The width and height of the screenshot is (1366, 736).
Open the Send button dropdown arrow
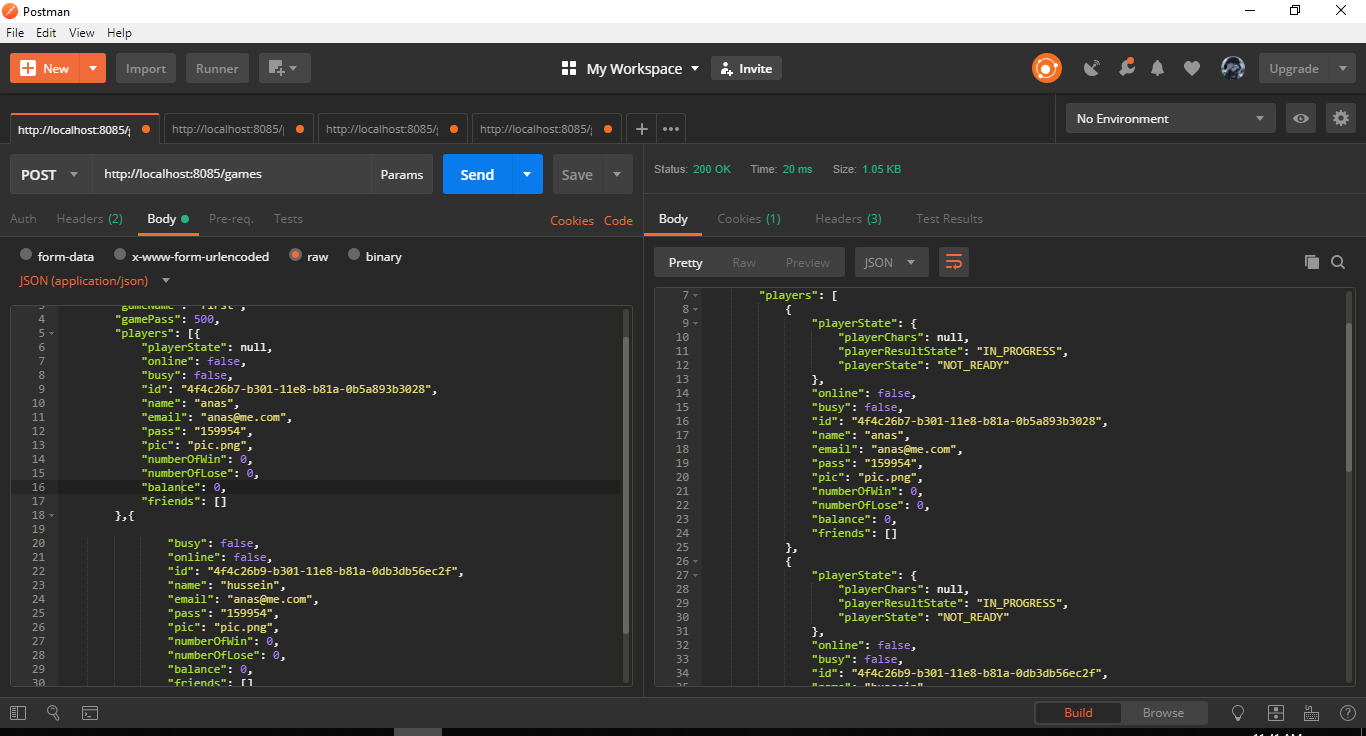(x=527, y=174)
